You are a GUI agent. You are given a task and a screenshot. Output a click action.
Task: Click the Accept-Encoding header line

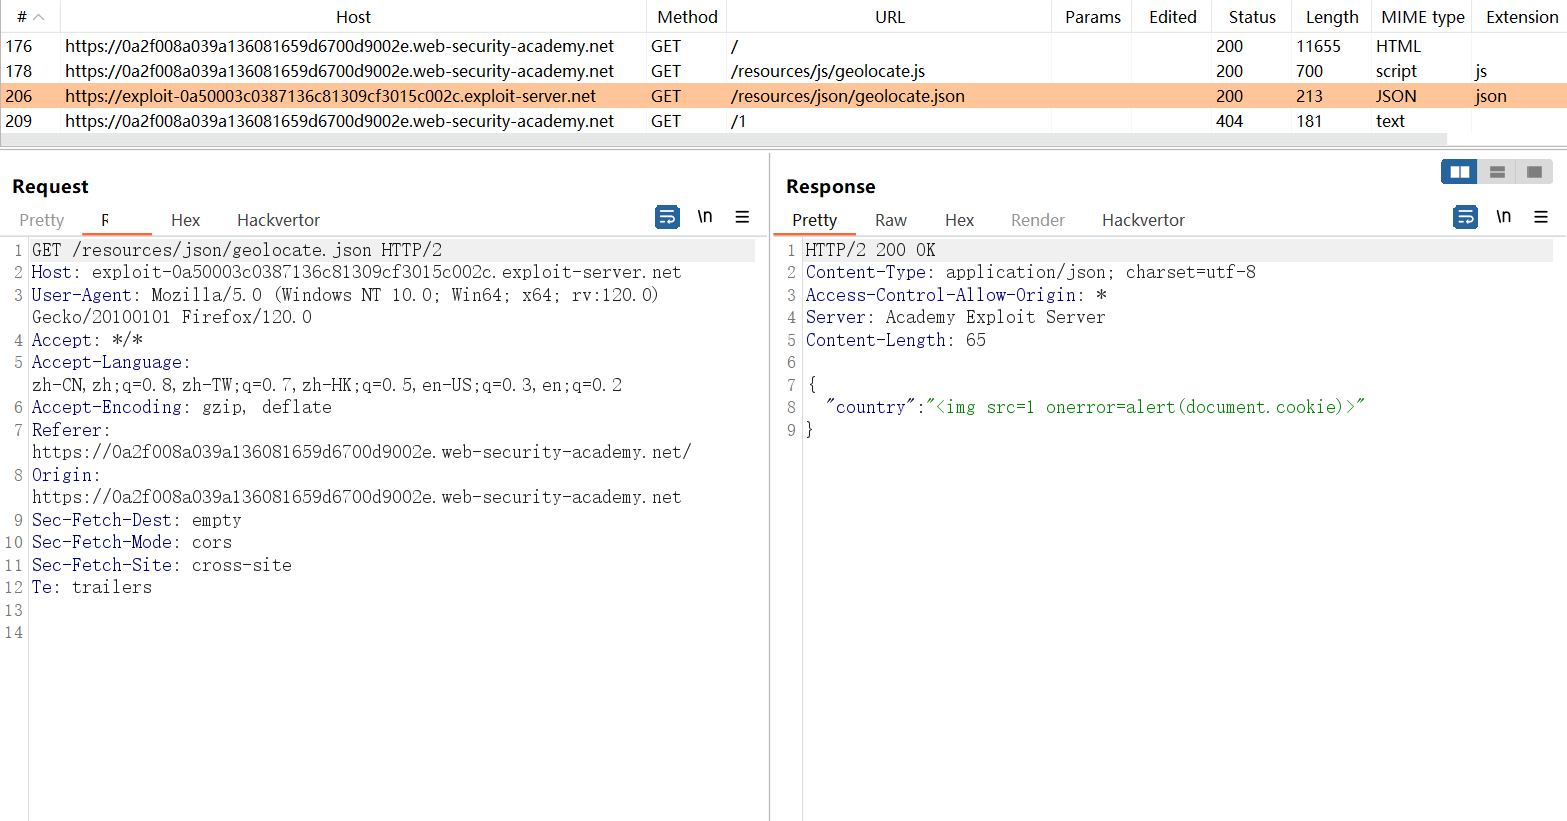click(x=182, y=407)
